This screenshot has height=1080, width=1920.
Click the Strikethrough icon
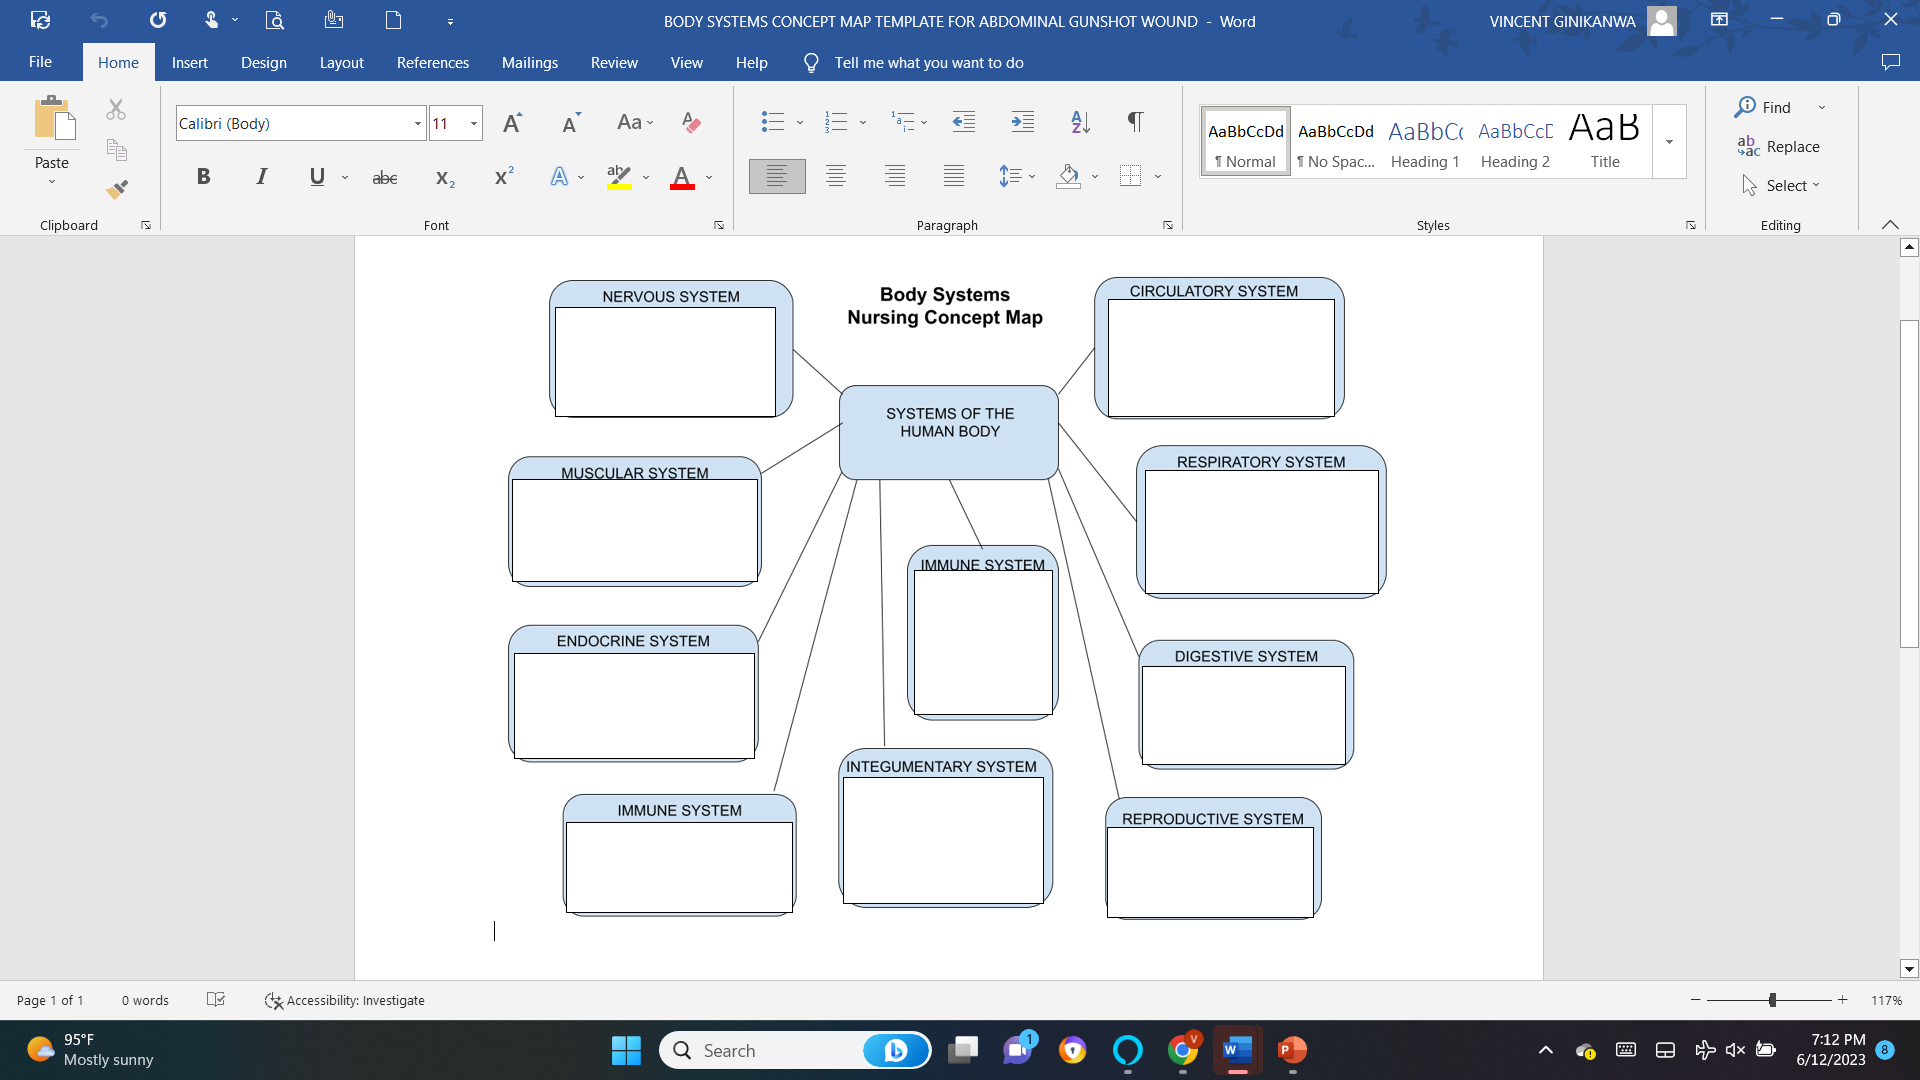click(x=384, y=177)
